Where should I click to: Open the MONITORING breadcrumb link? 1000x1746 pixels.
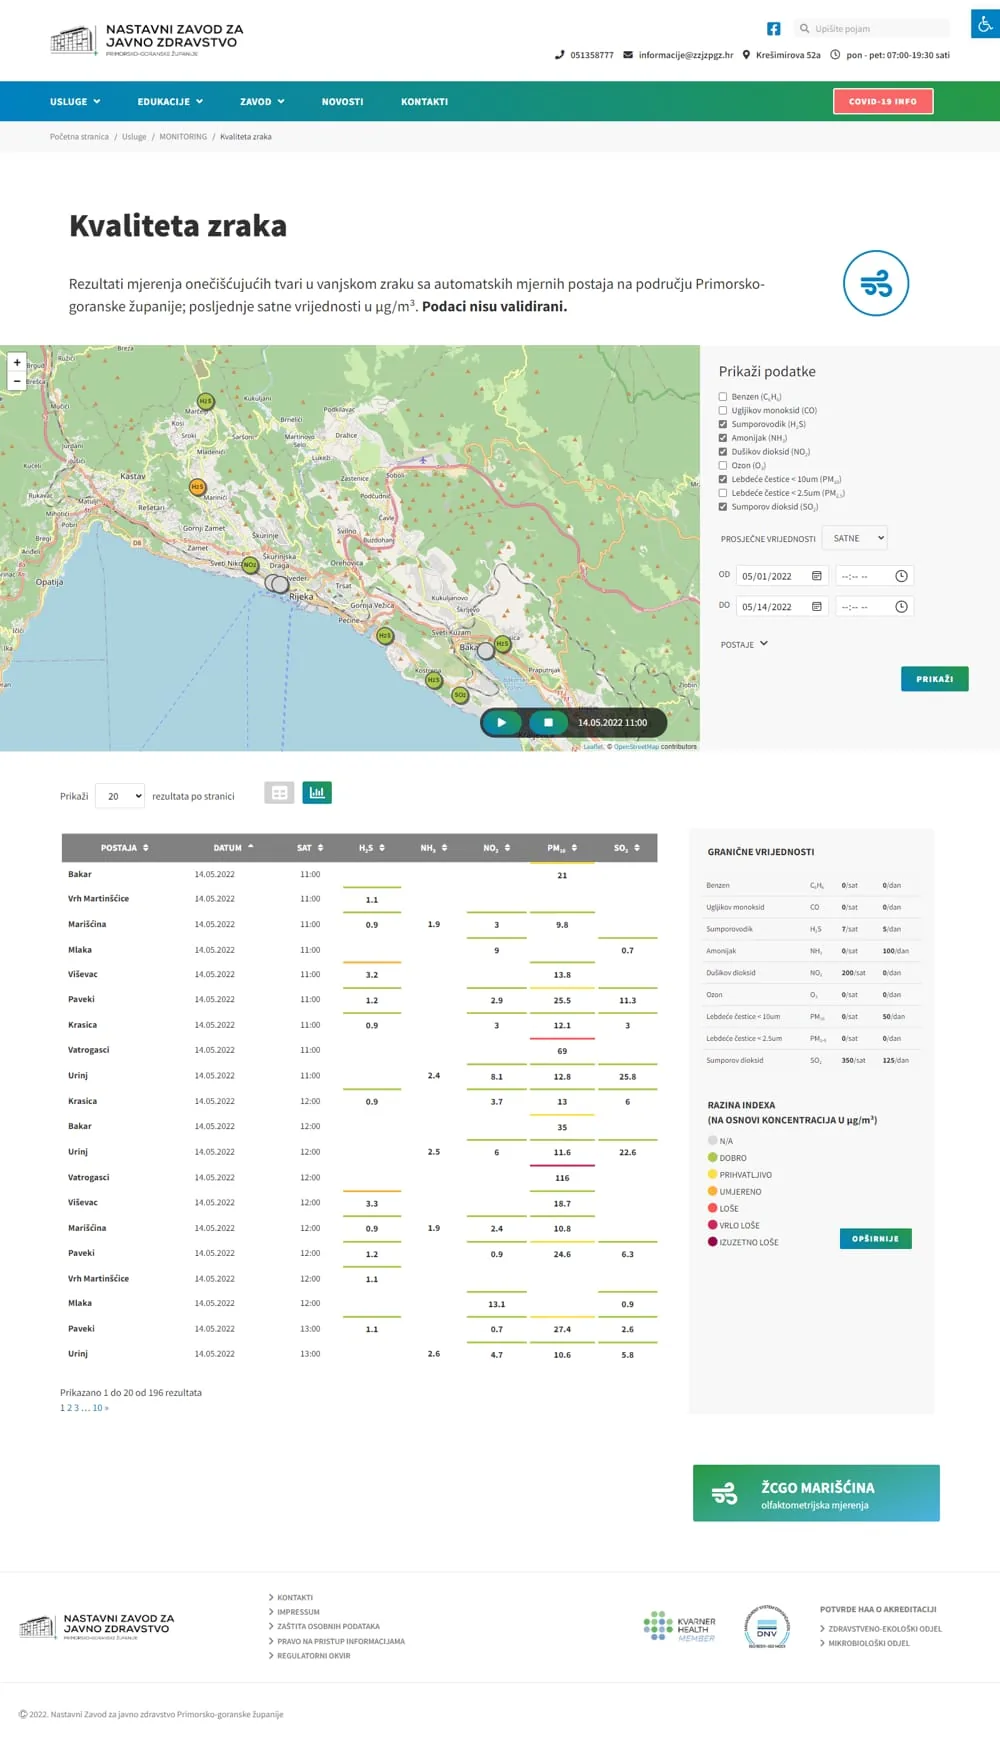coord(183,137)
